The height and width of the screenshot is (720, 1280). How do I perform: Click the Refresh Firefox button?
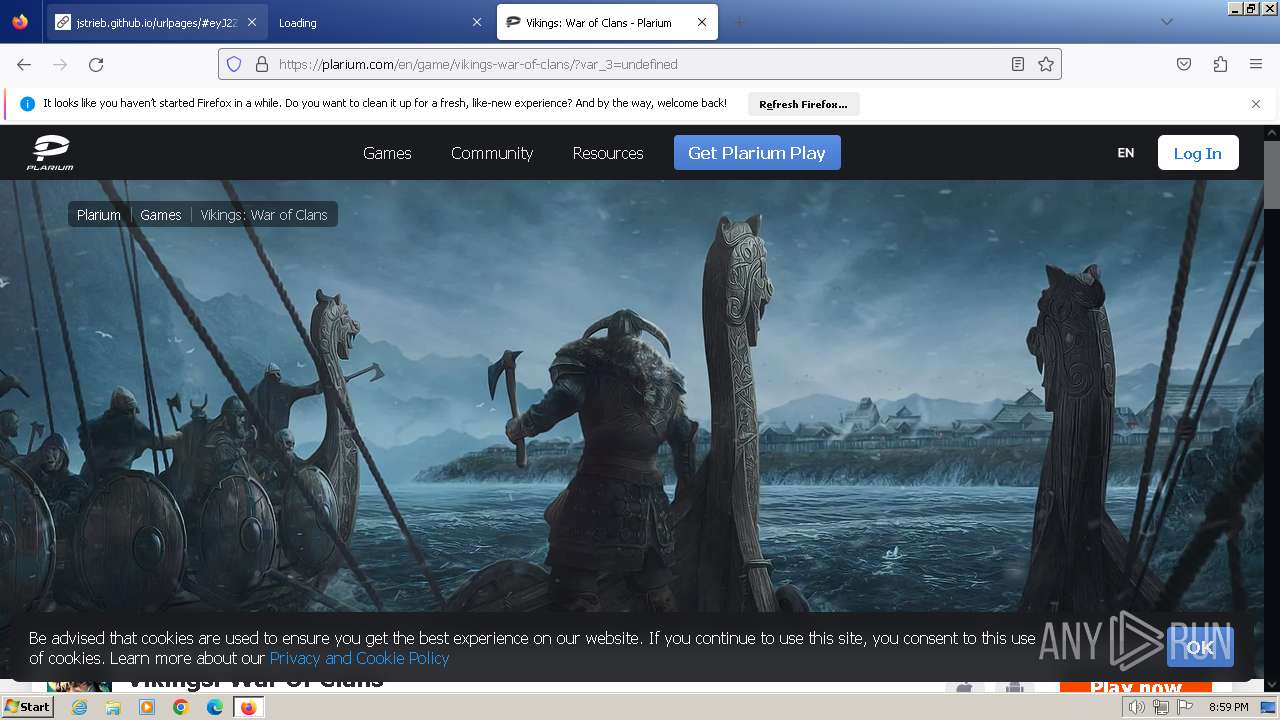point(803,104)
